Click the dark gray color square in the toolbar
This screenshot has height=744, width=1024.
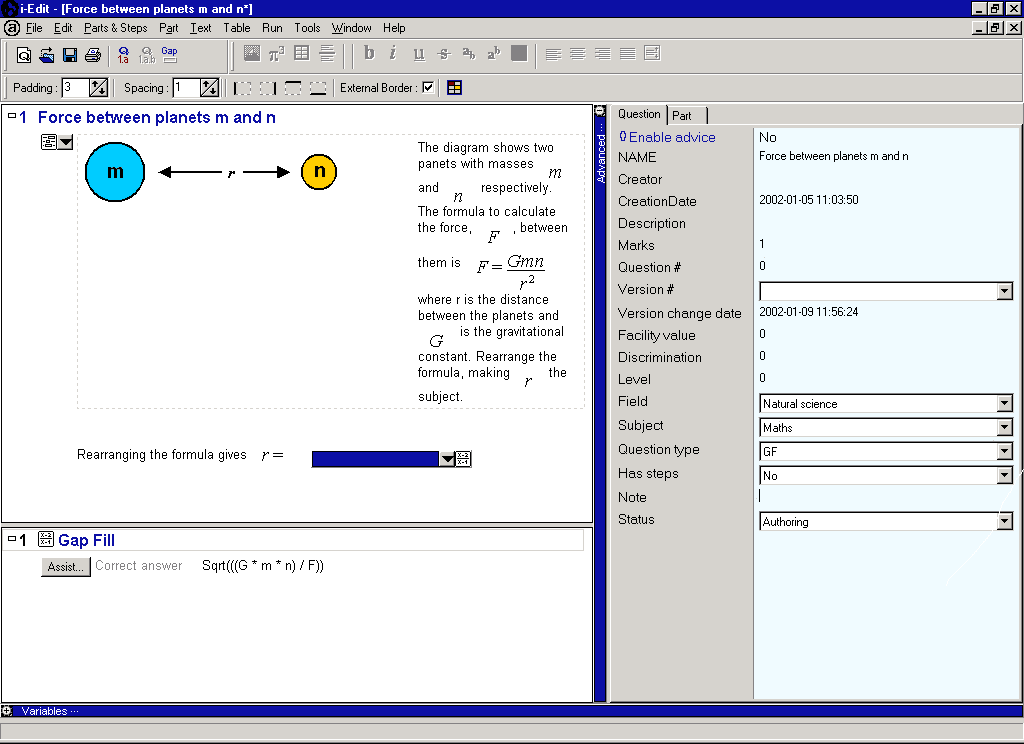[x=518, y=54]
